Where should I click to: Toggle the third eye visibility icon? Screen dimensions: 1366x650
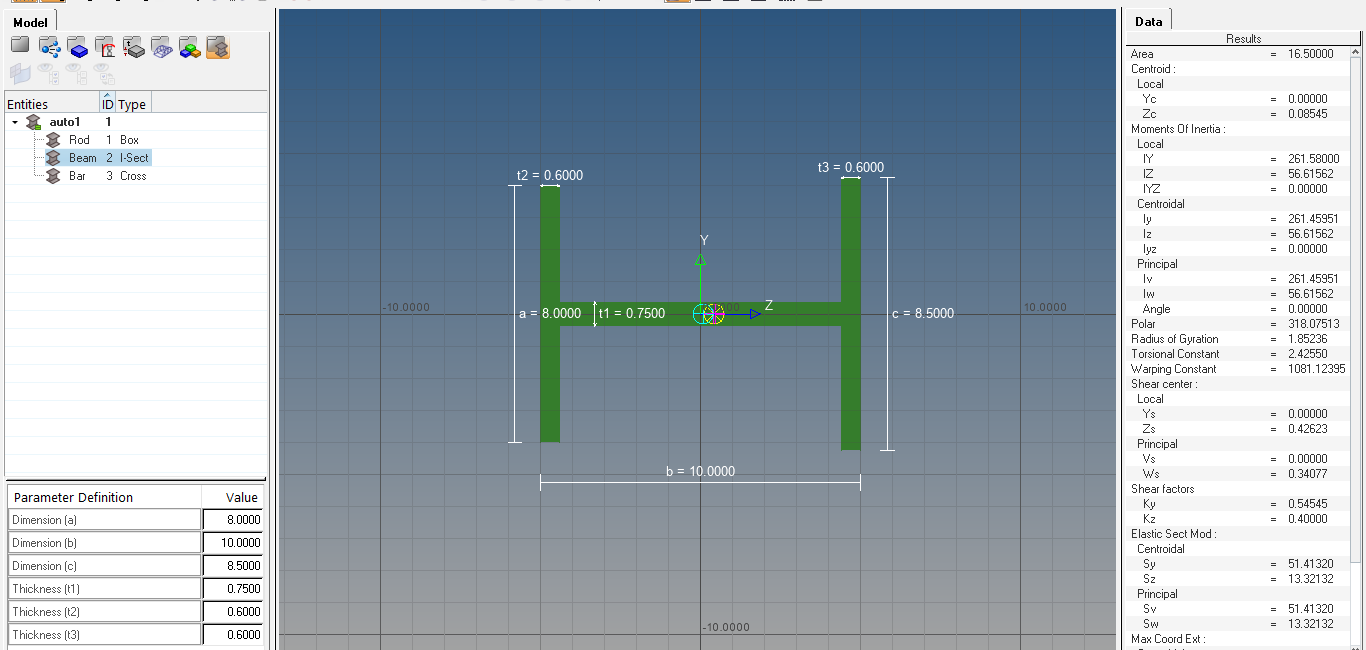pyautogui.click(x=103, y=73)
